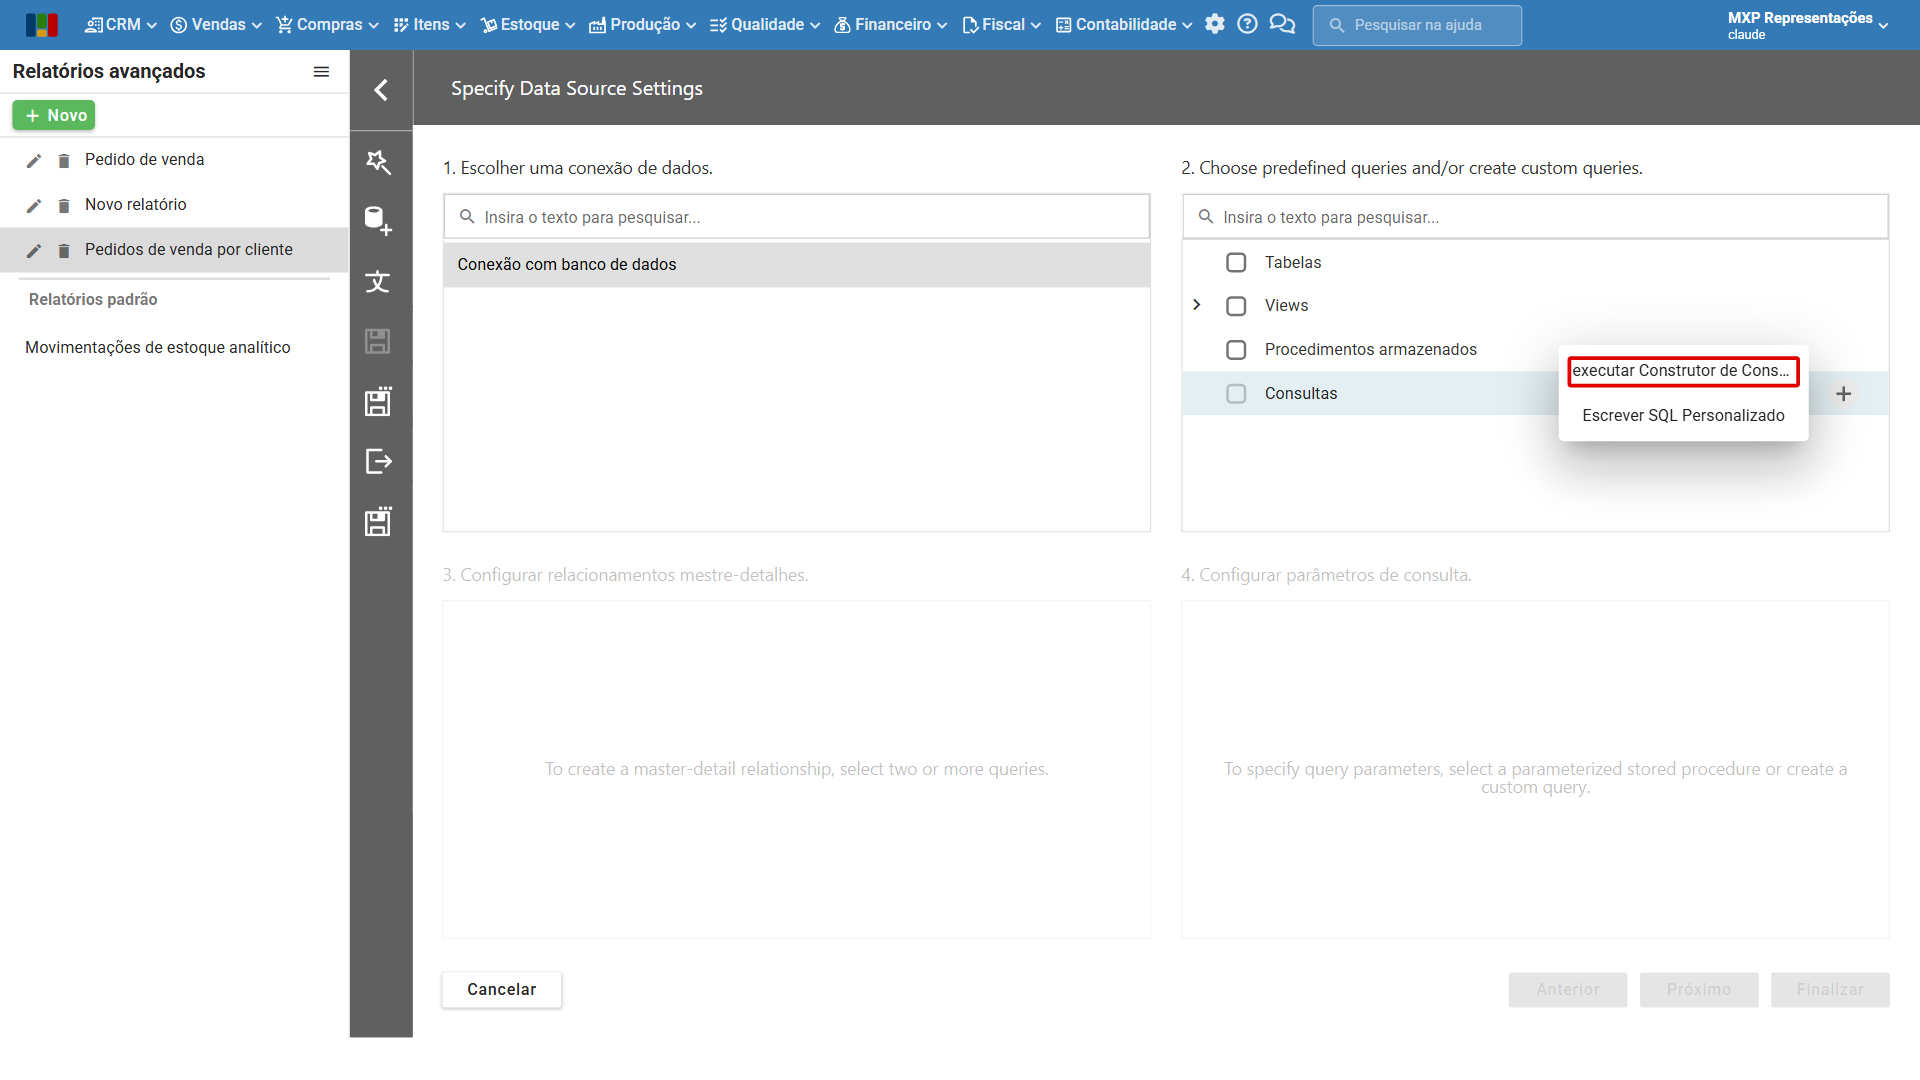Click the plus icon on Consultas row
1920x1080 pixels.
[x=1844, y=394]
